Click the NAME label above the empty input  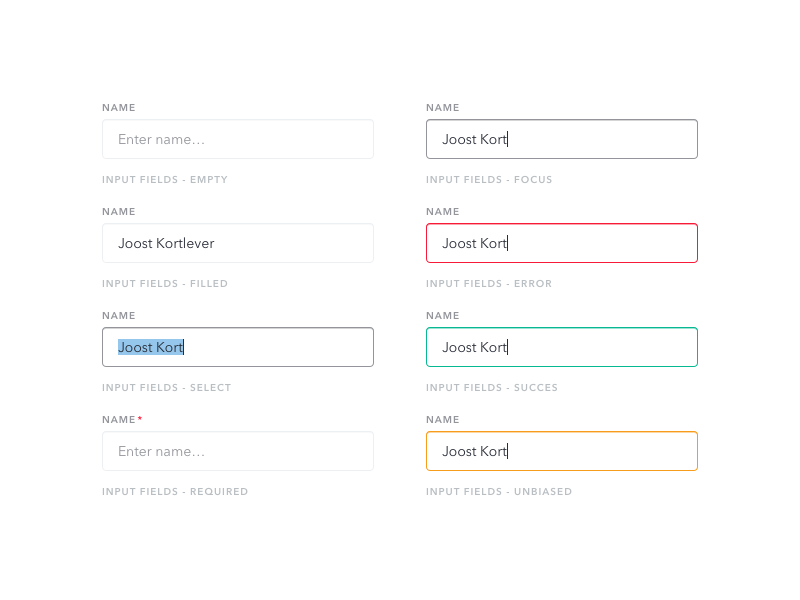(118, 107)
